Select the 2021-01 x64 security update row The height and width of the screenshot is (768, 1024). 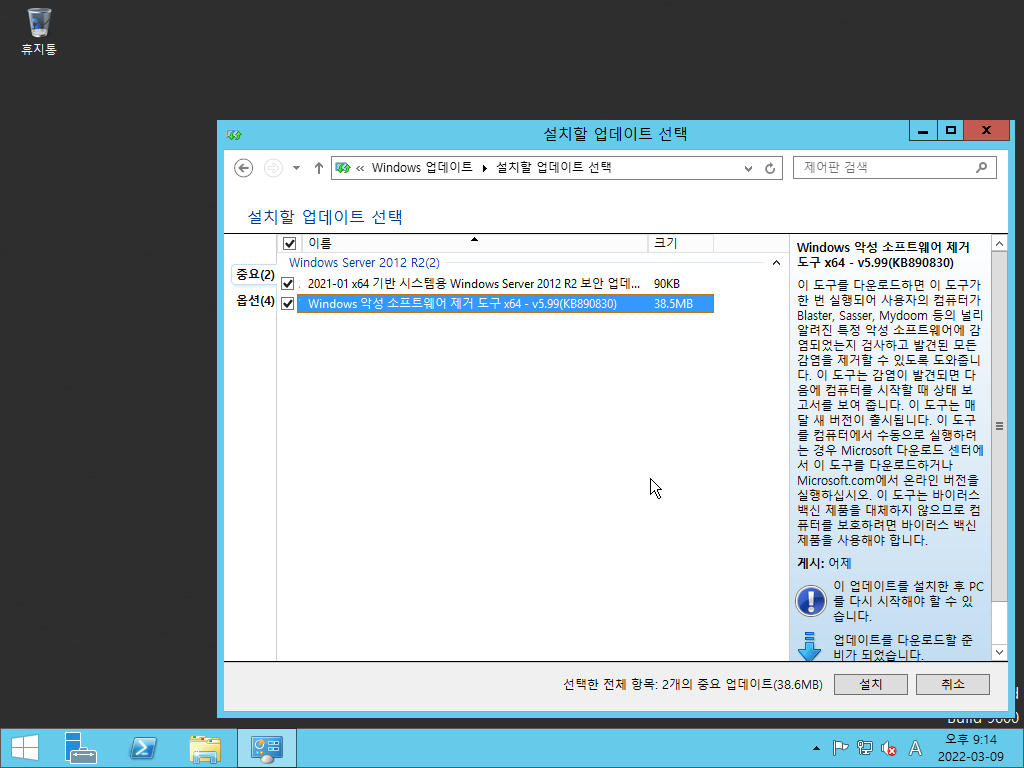pos(505,284)
